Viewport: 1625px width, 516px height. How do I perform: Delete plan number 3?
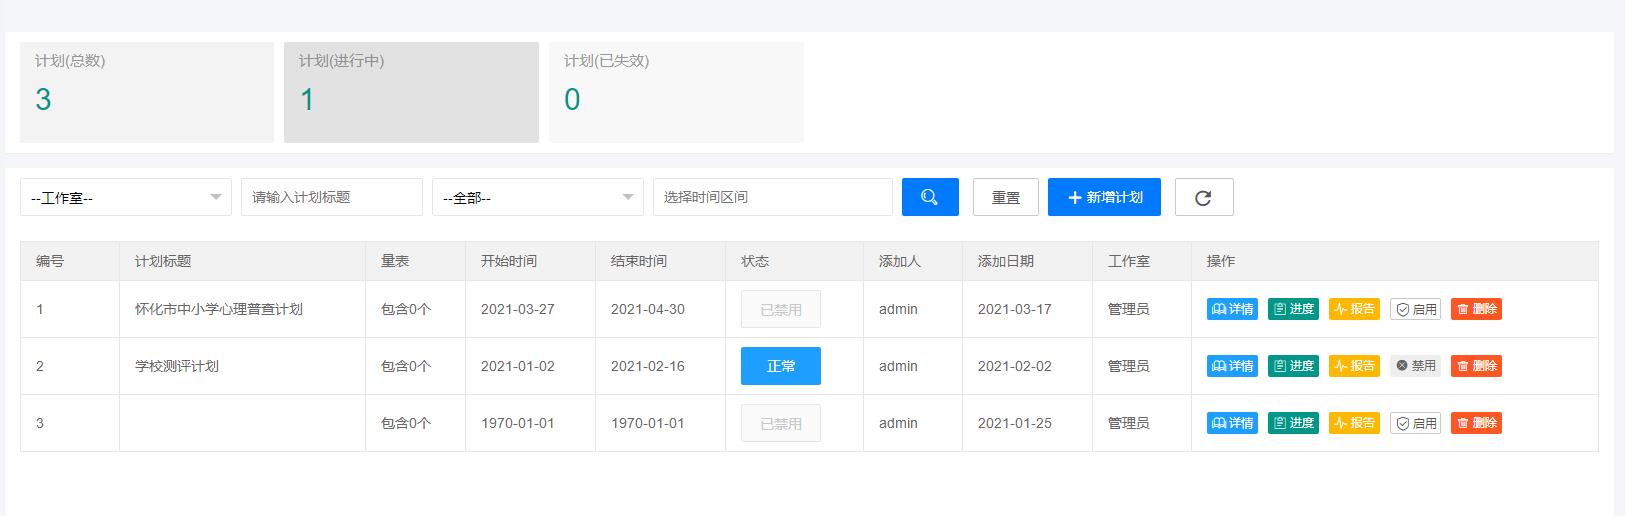tap(1476, 423)
